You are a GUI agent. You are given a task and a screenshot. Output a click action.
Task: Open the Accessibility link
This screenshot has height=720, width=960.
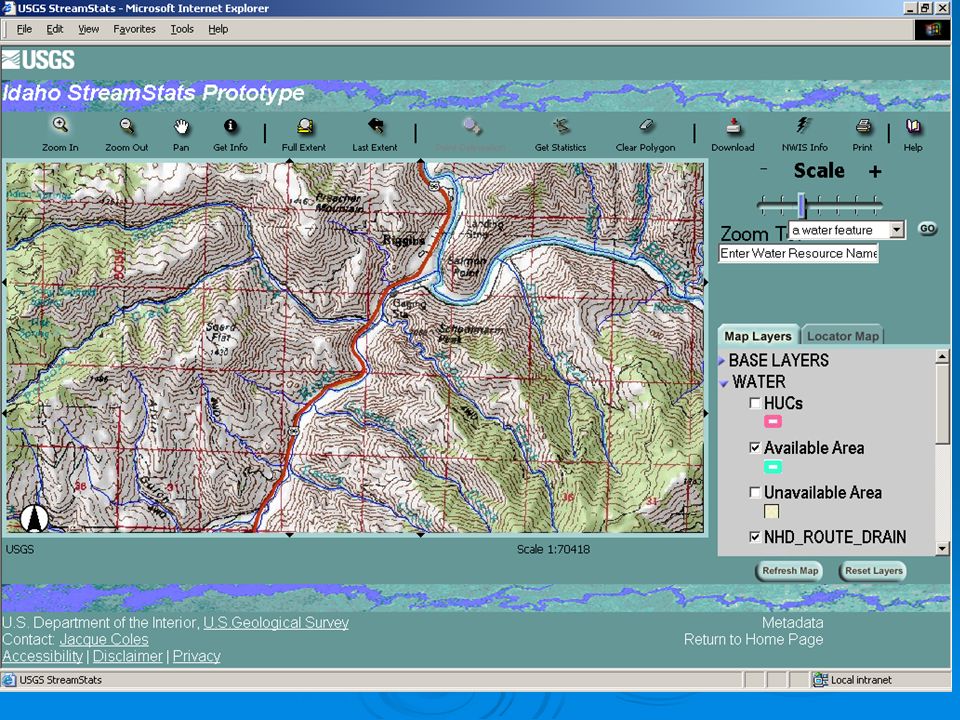tap(42, 656)
